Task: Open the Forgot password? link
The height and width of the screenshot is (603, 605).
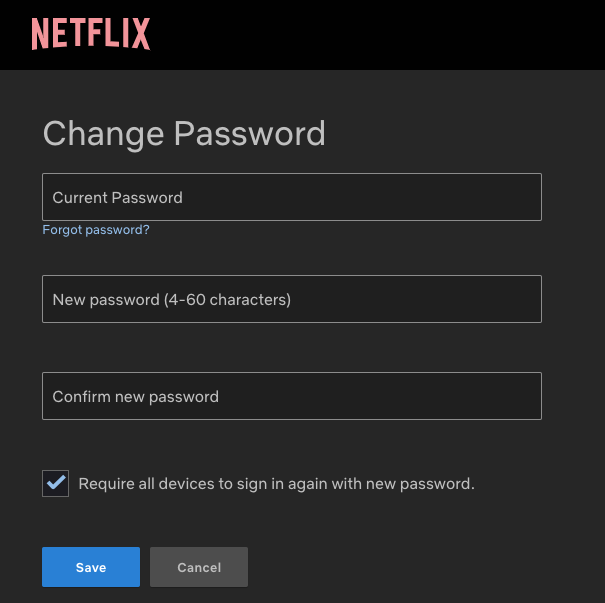Action: (96, 230)
